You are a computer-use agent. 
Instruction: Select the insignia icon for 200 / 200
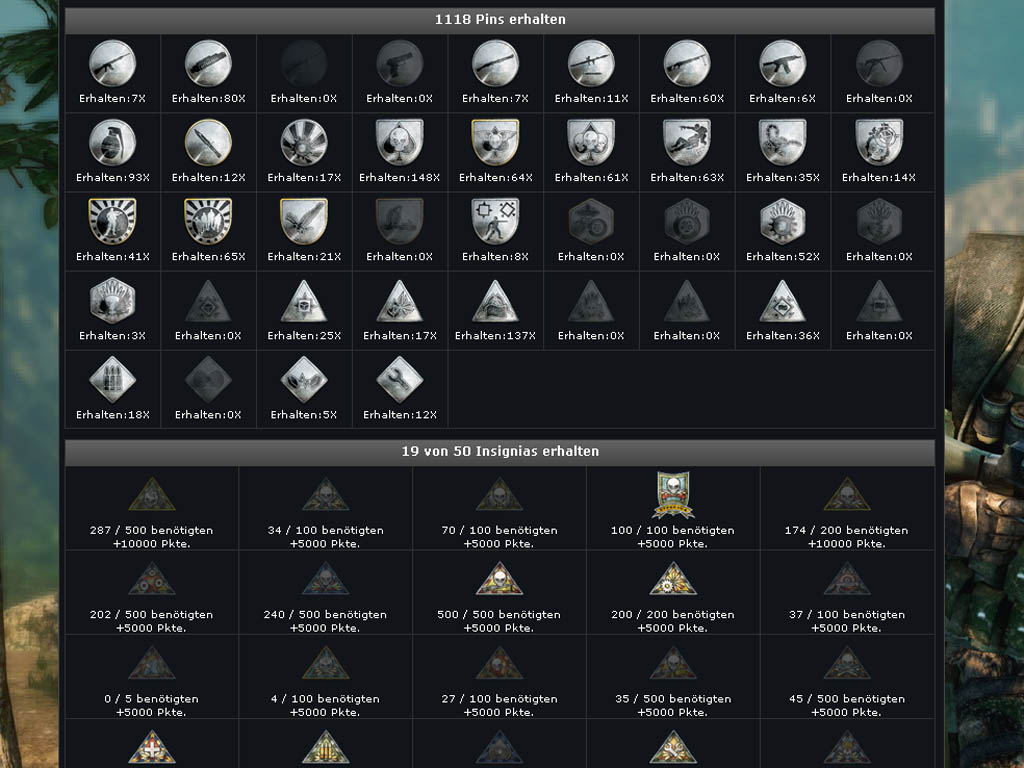tap(673, 579)
